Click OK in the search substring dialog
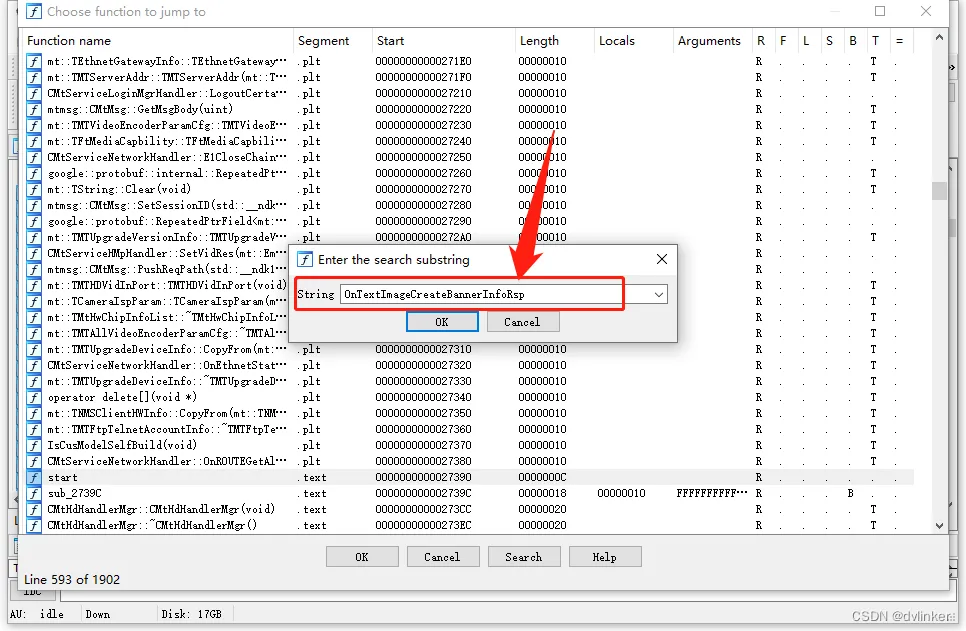 [442, 322]
